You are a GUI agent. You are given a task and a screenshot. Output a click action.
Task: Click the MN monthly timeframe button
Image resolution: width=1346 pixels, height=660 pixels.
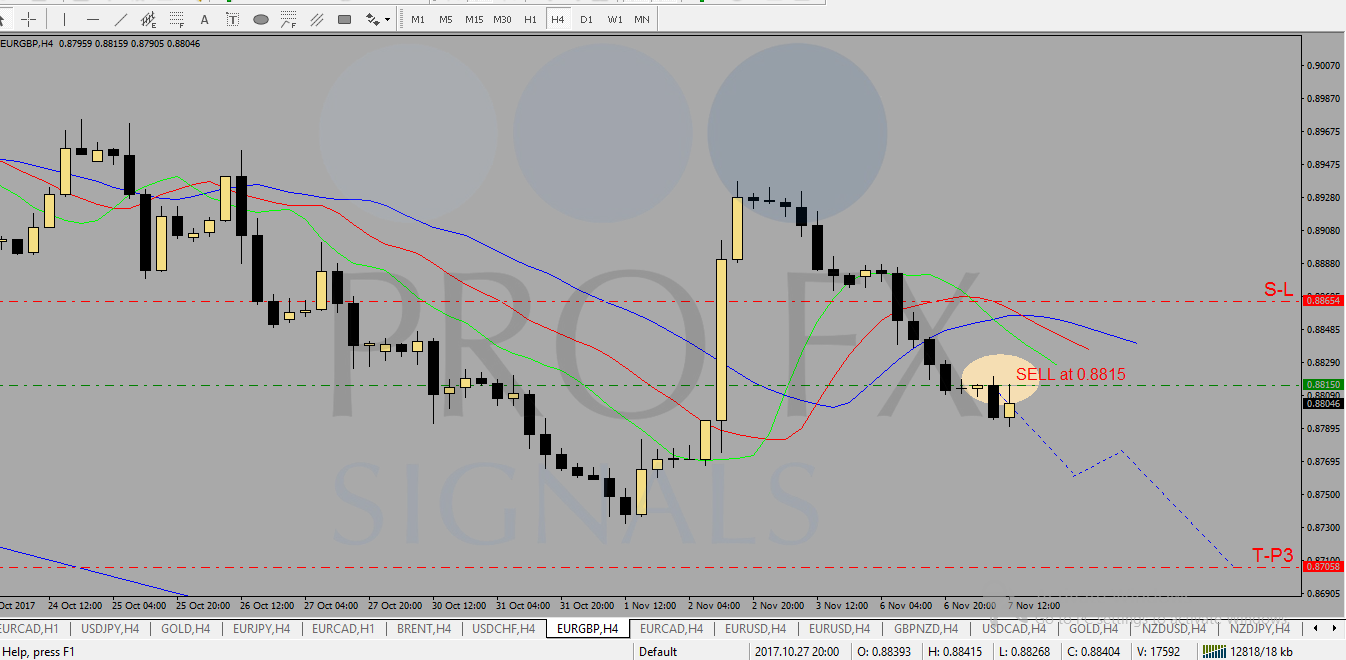point(641,19)
